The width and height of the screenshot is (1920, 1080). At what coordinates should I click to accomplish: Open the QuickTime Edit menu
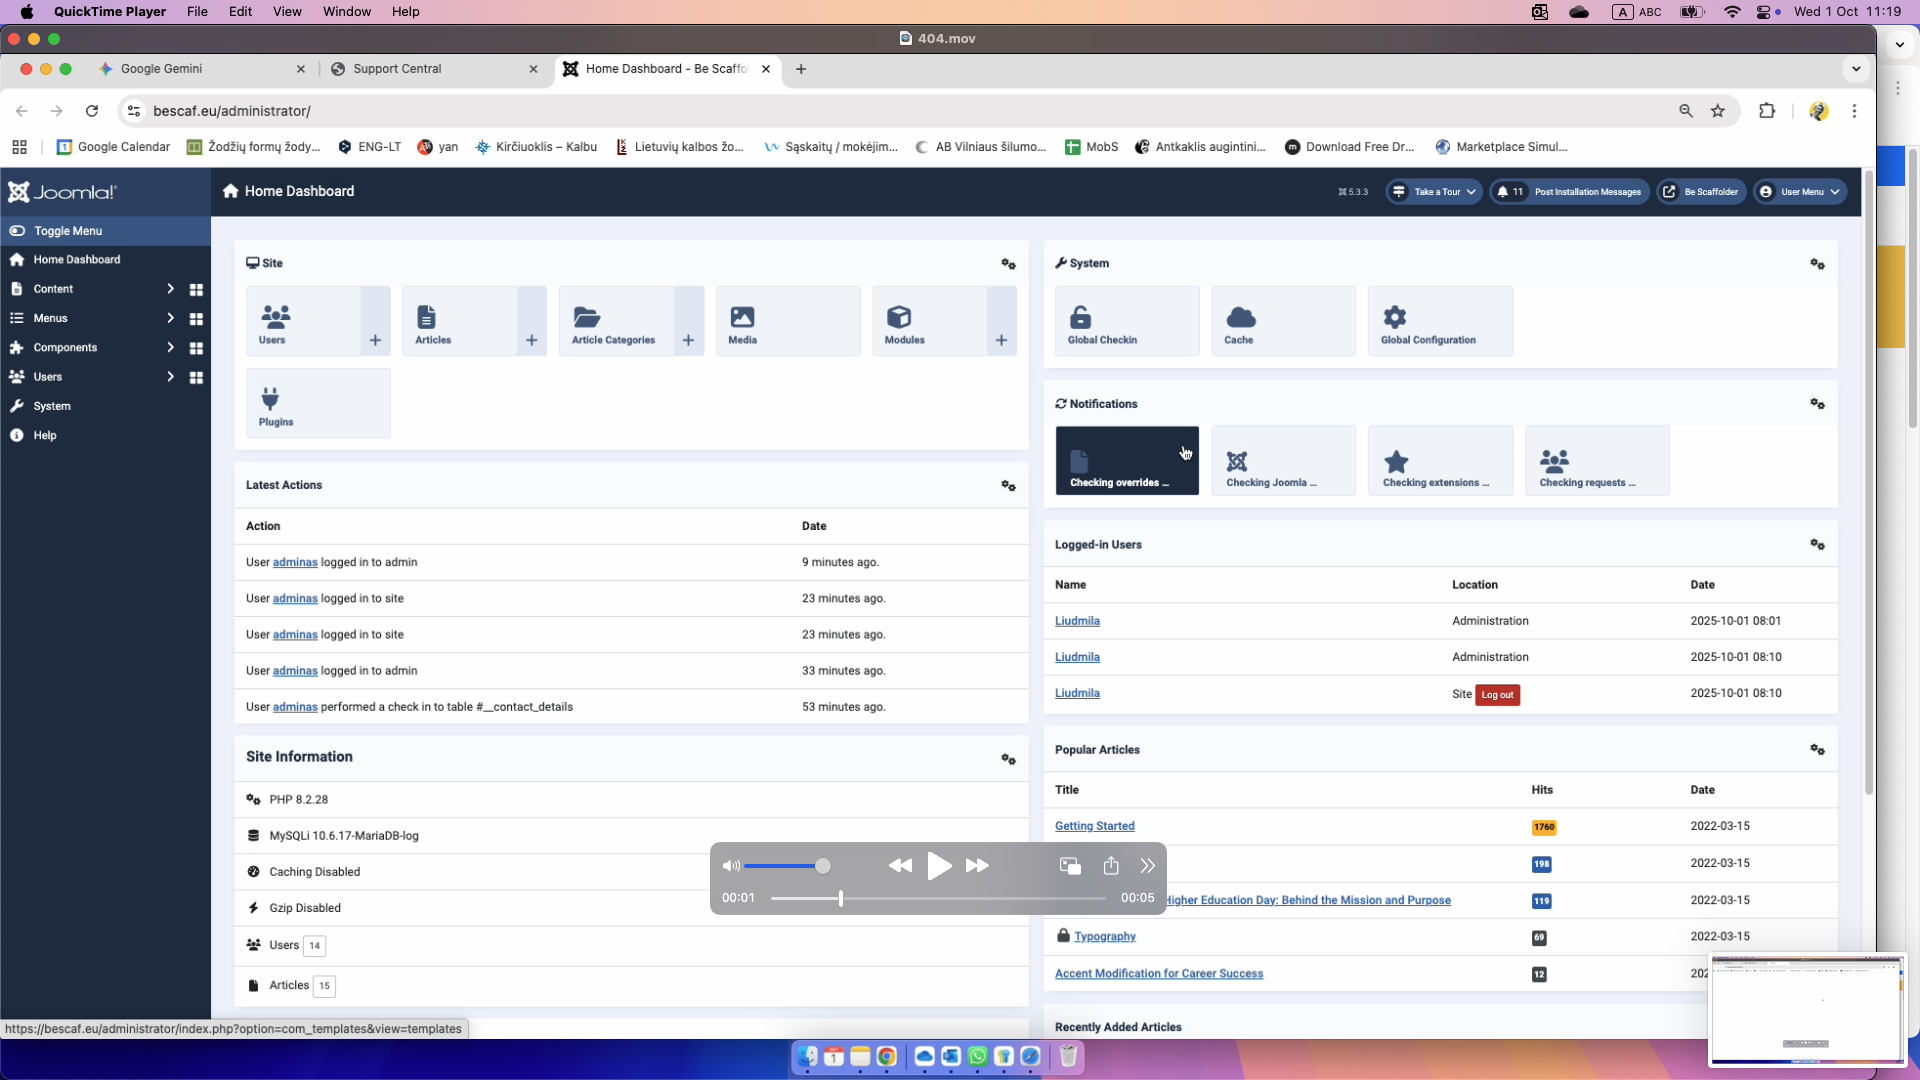click(x=240, y=12)
